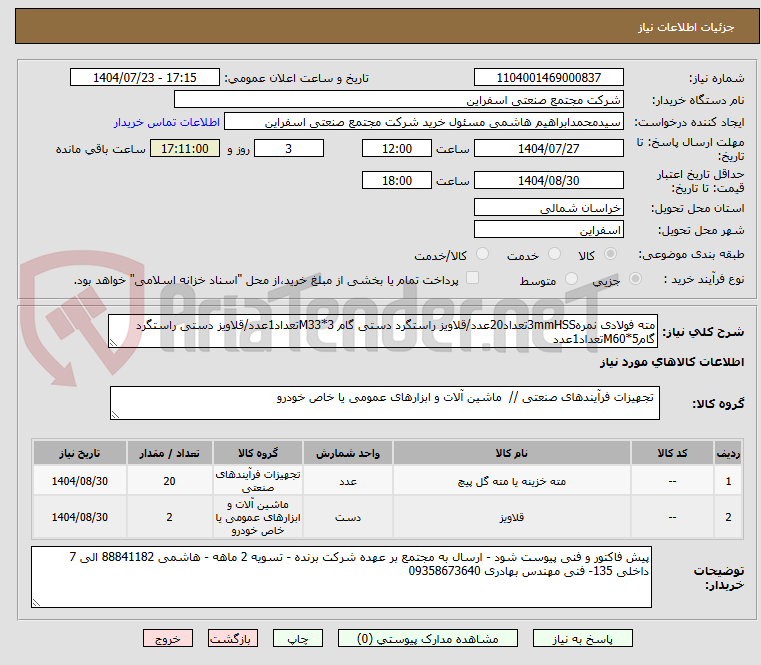
Task: Click price validity date 1404/08/30 field
Action: pos(548,181)
